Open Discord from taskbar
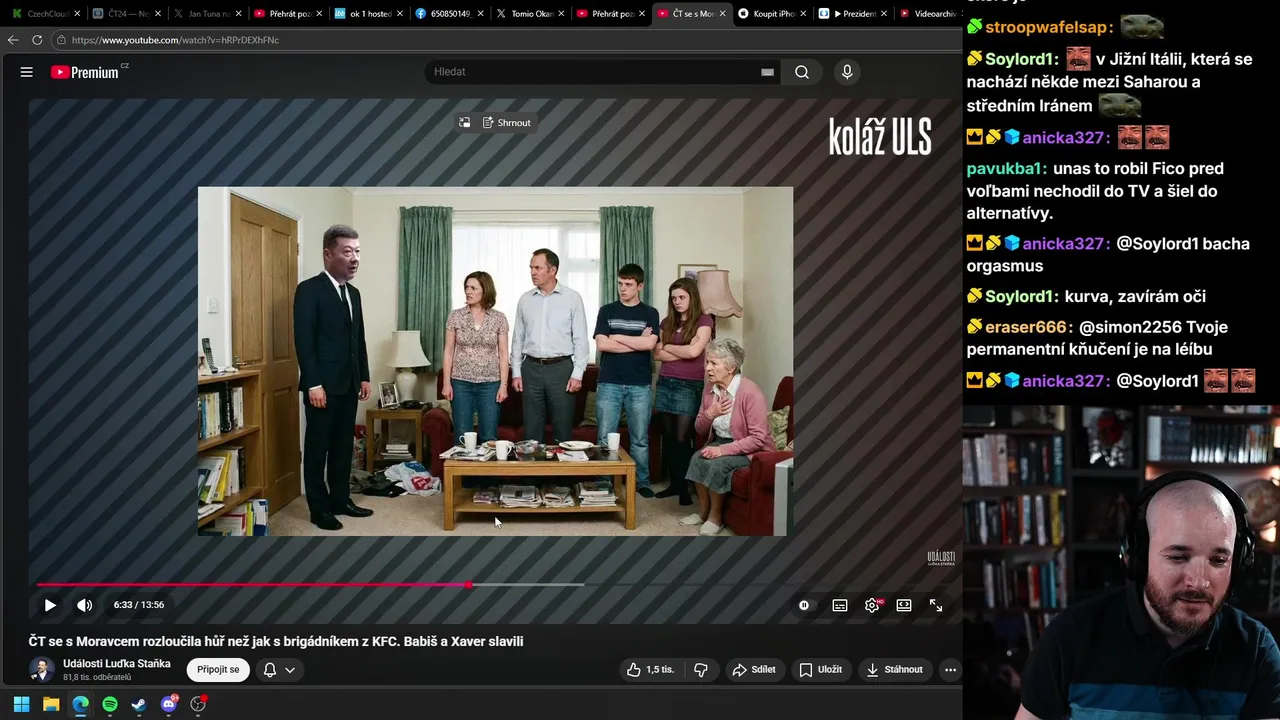Viewport: 1280px width, 720px height. pyautogui.click(x=169, y=704)
